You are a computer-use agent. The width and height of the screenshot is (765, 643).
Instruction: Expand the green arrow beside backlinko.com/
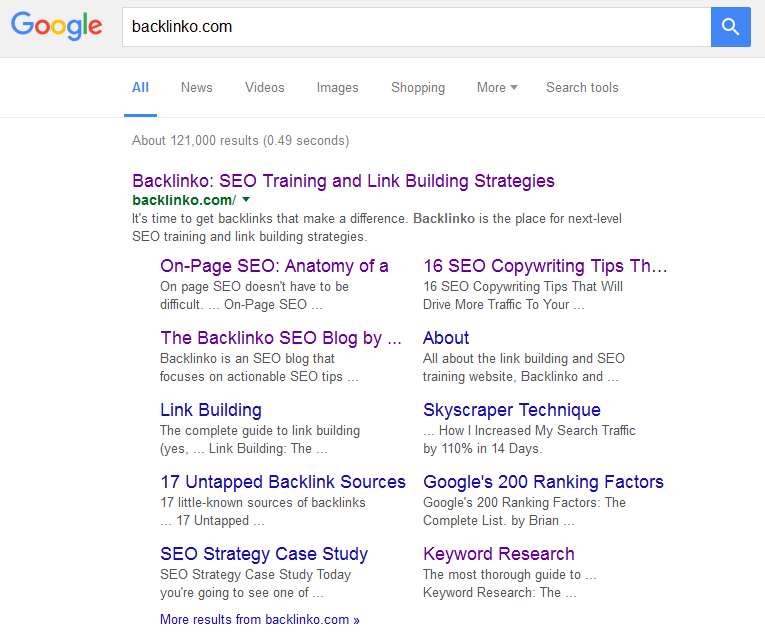coord(246,200)
